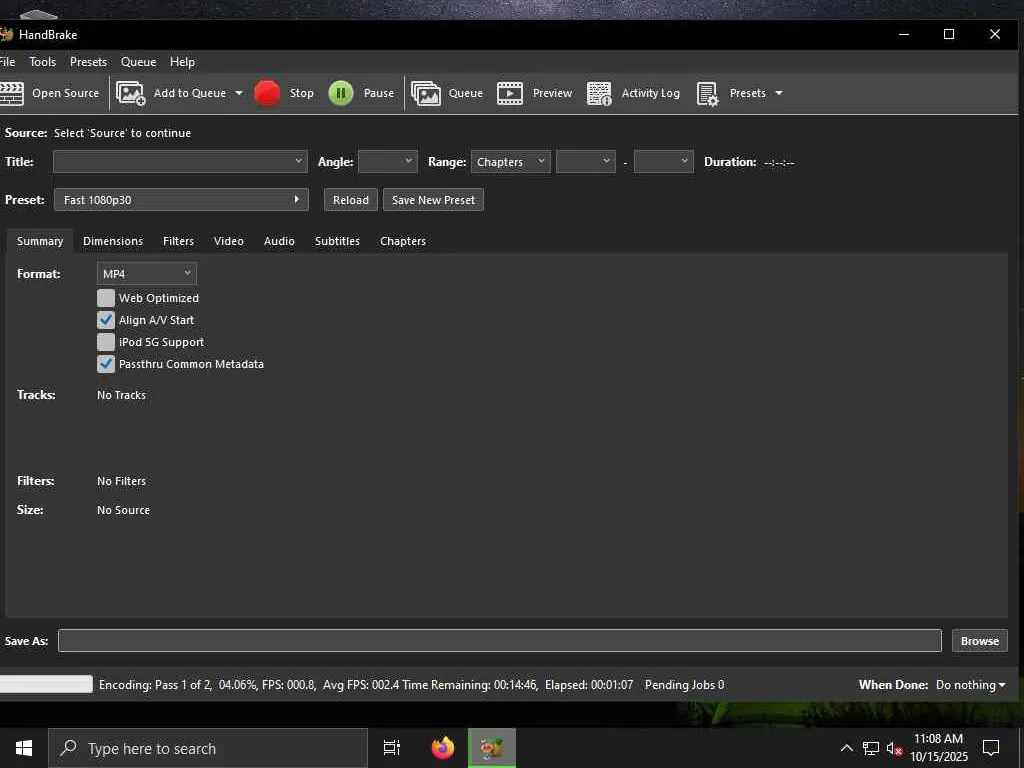Enable iPod 5G Support checkbox
The width and height of the screenshot is (1024, 768).
click(106, 342)
